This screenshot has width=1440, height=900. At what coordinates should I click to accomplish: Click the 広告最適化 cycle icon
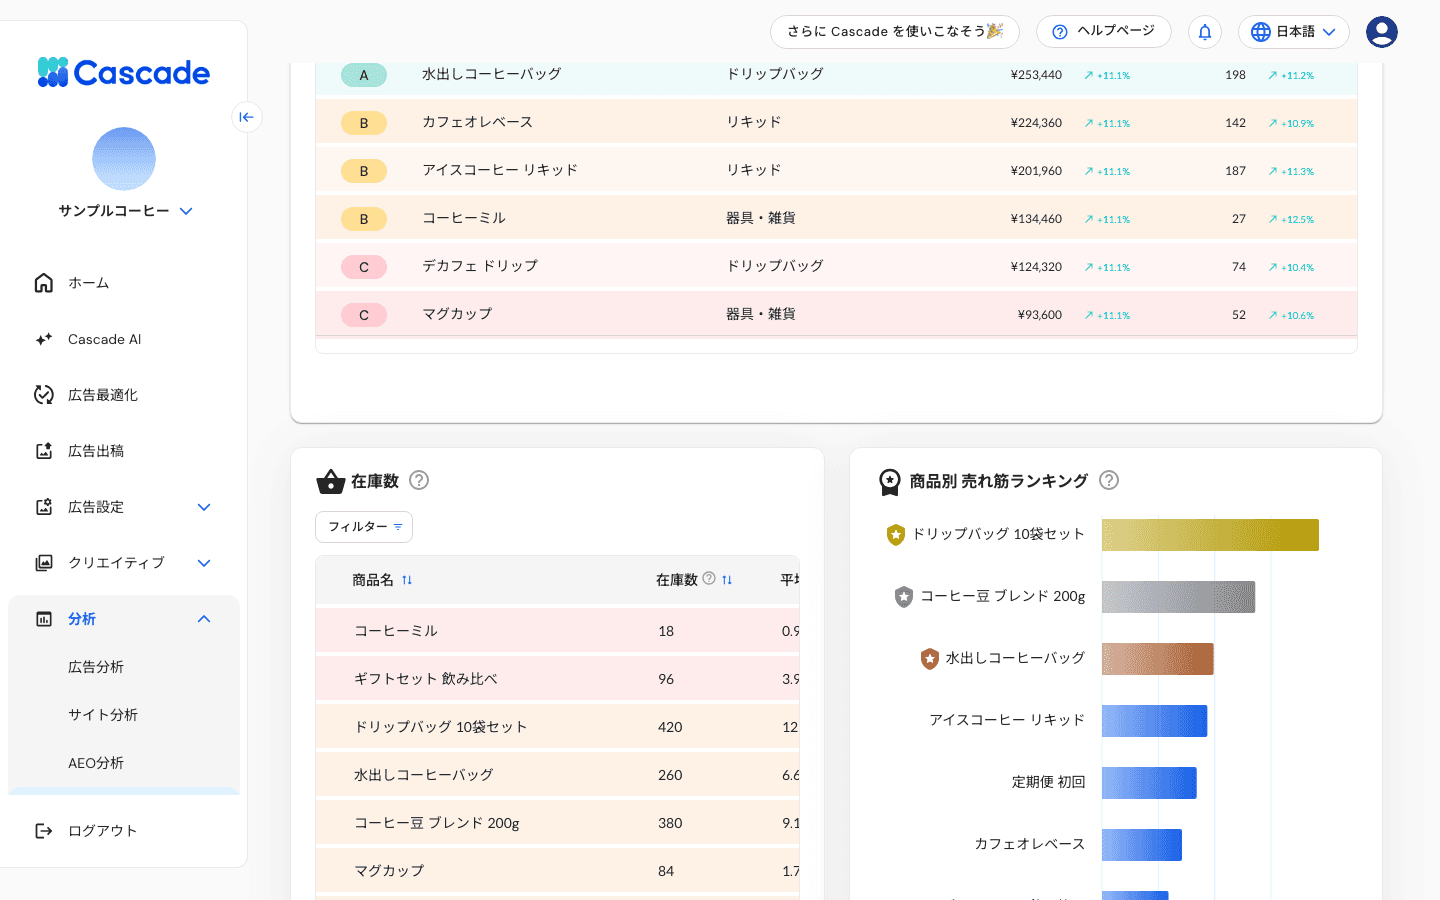tap(43, 395)
